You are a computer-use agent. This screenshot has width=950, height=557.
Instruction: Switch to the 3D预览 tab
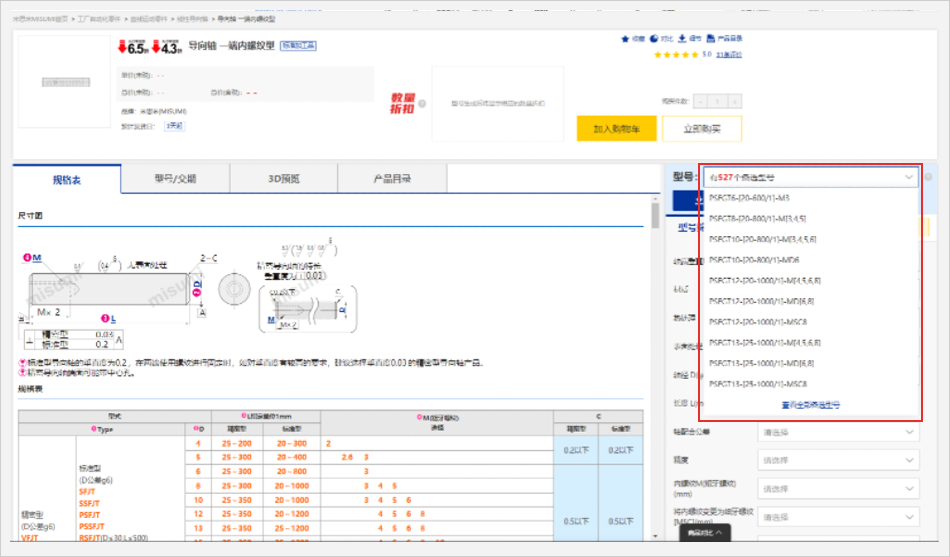pos(283,179)
